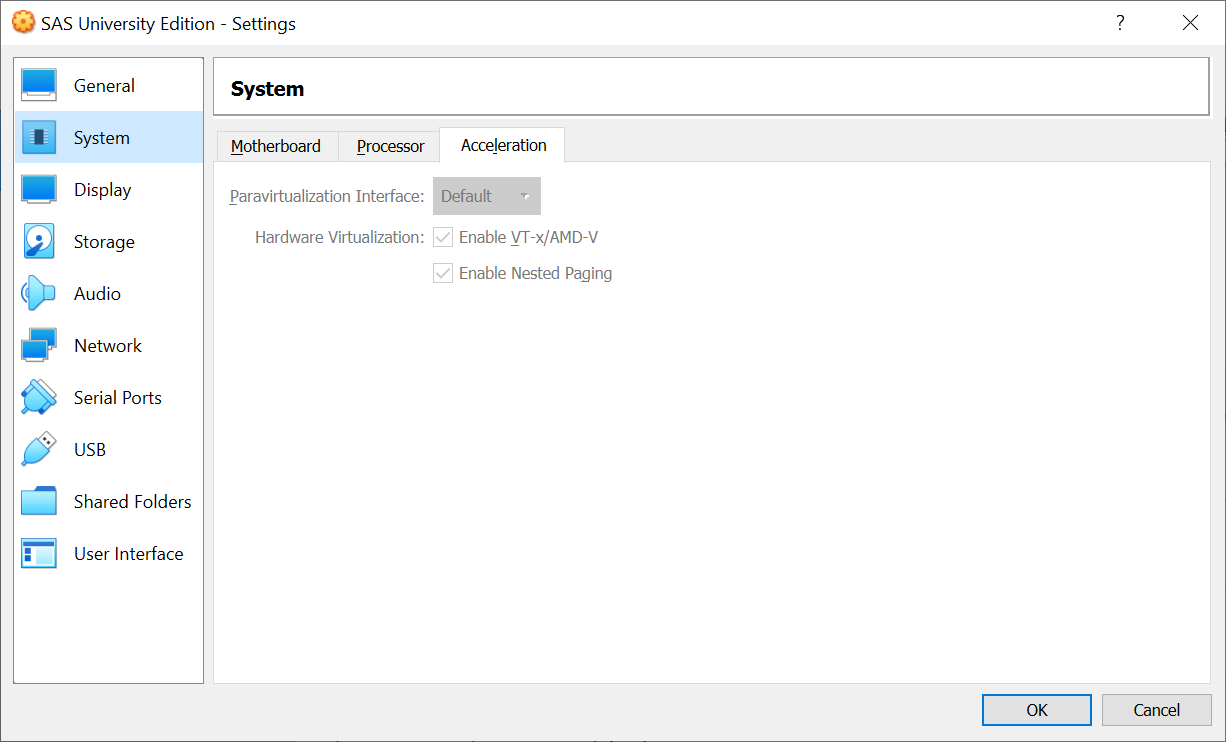This screenshot has height=742, width=1226.
Task: Click the Display screen icon
Action: (39, 190)
